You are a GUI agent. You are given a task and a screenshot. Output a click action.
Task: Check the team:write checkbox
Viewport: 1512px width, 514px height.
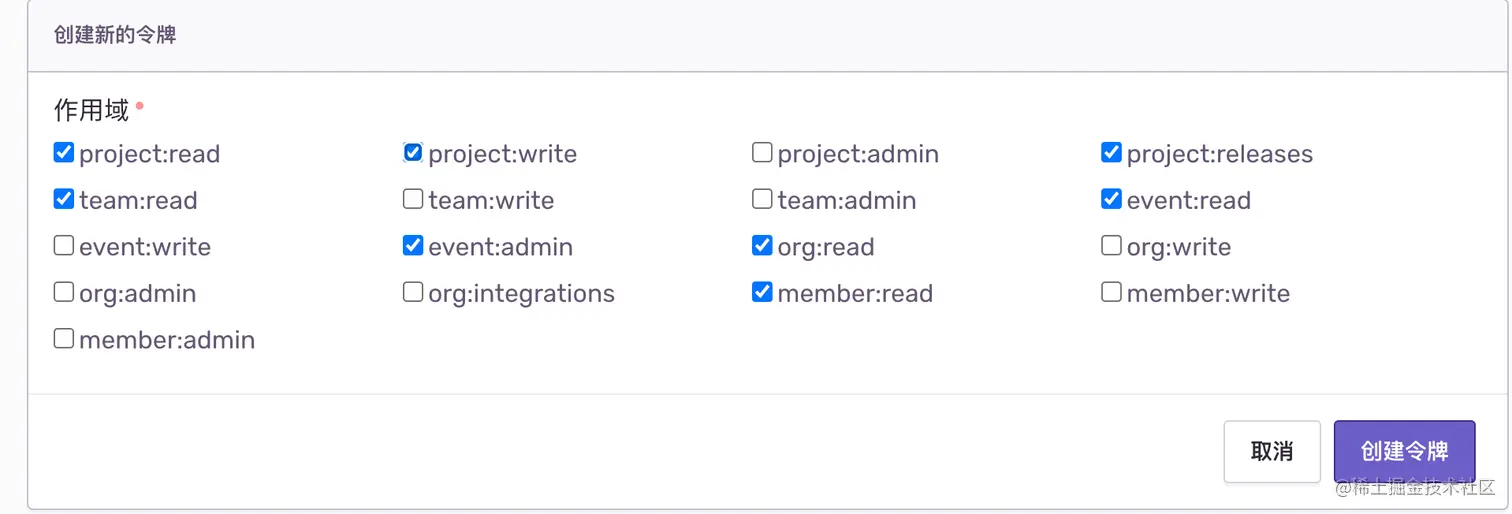pos(413,199)
